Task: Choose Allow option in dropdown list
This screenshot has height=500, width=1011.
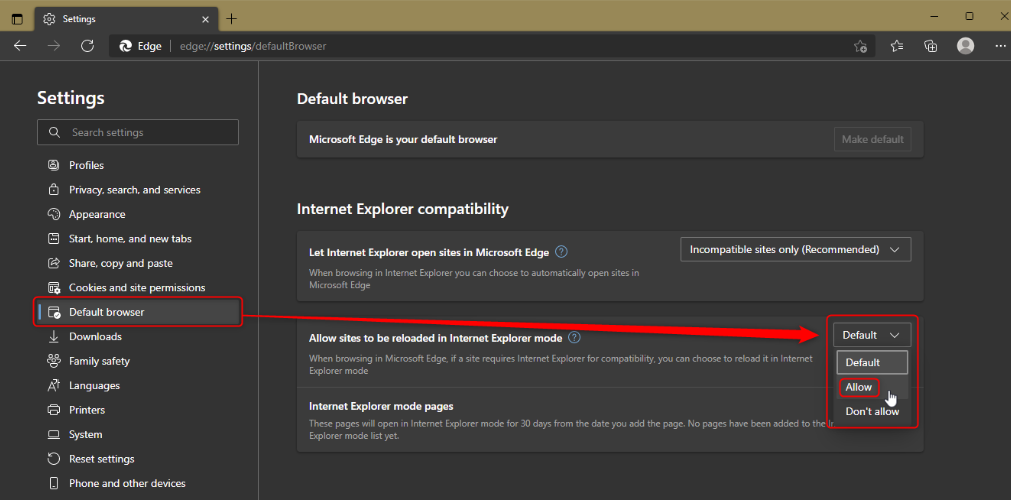Action: click(872, 387)
